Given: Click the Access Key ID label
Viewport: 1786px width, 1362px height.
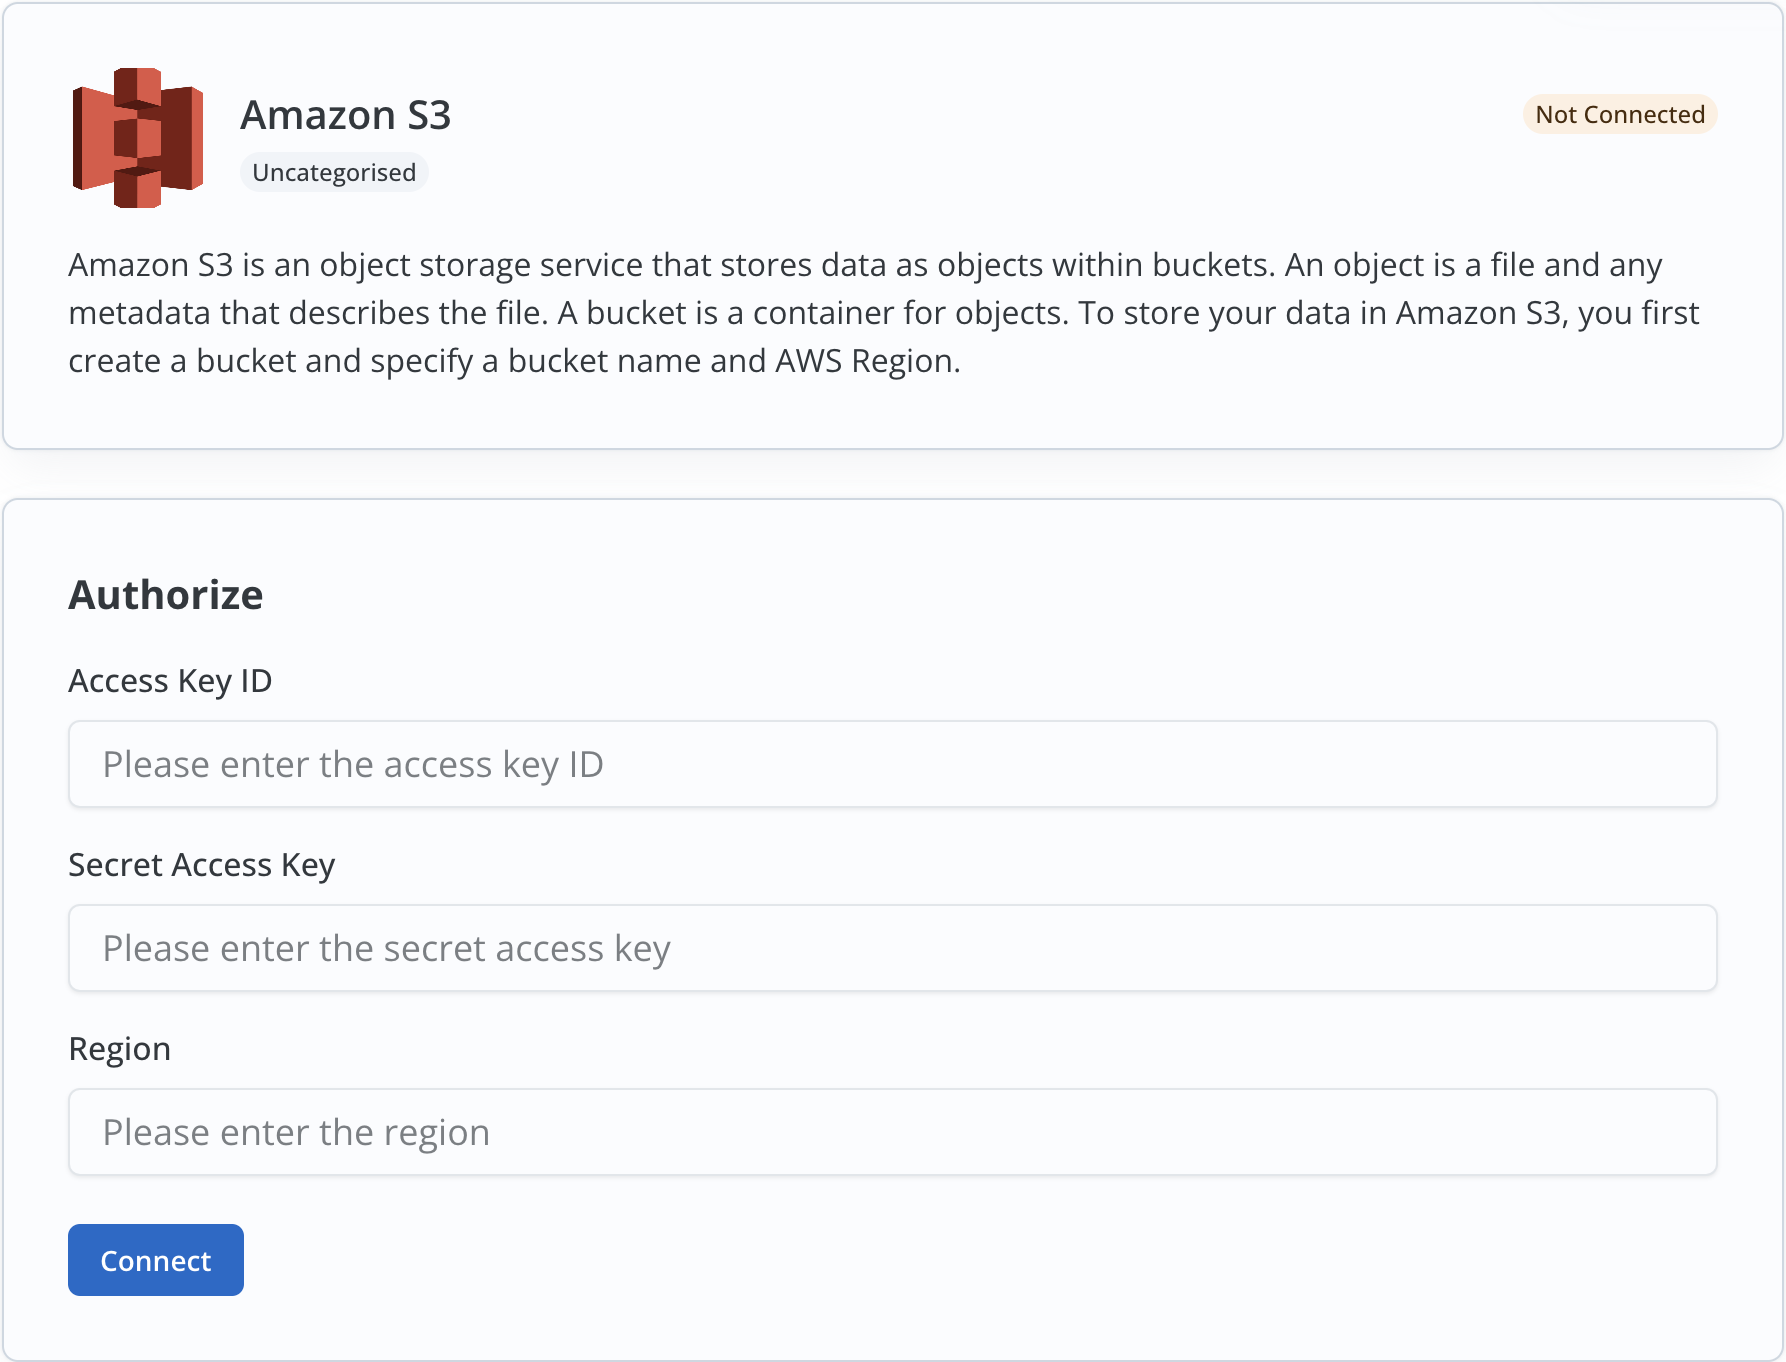Looking at the screenshot, I should coord(170,681).
